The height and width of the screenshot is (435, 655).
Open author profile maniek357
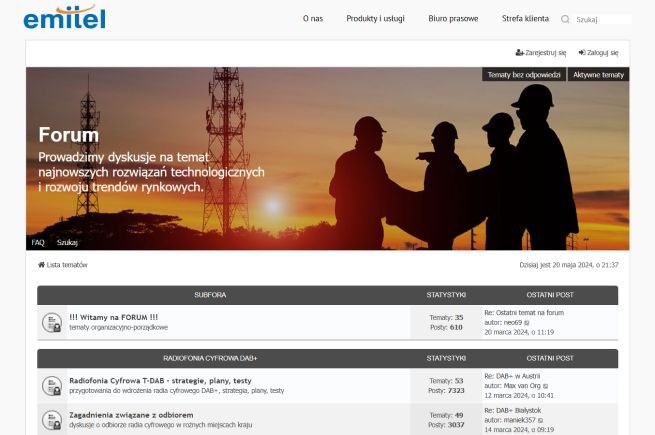click(x=519, y=420)
